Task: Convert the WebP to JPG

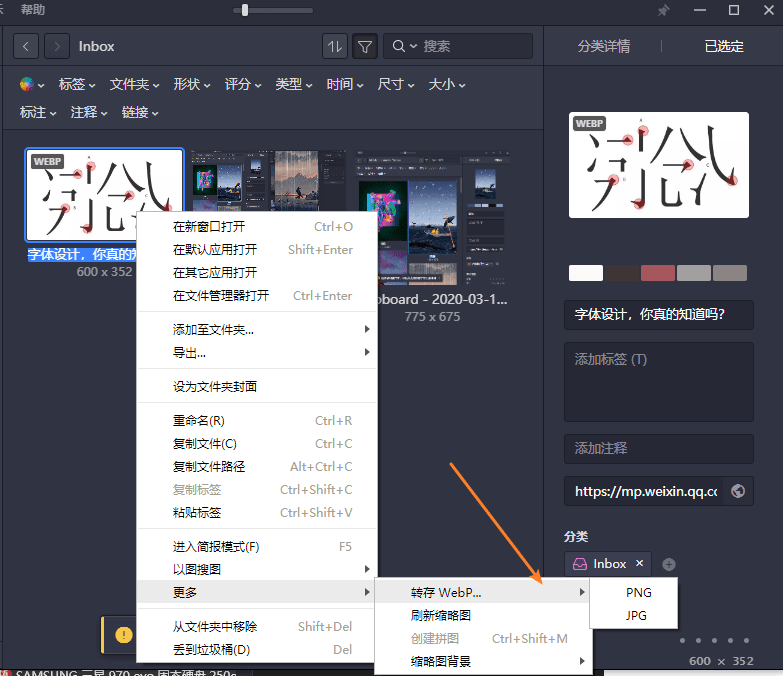Action: (634, 616)
